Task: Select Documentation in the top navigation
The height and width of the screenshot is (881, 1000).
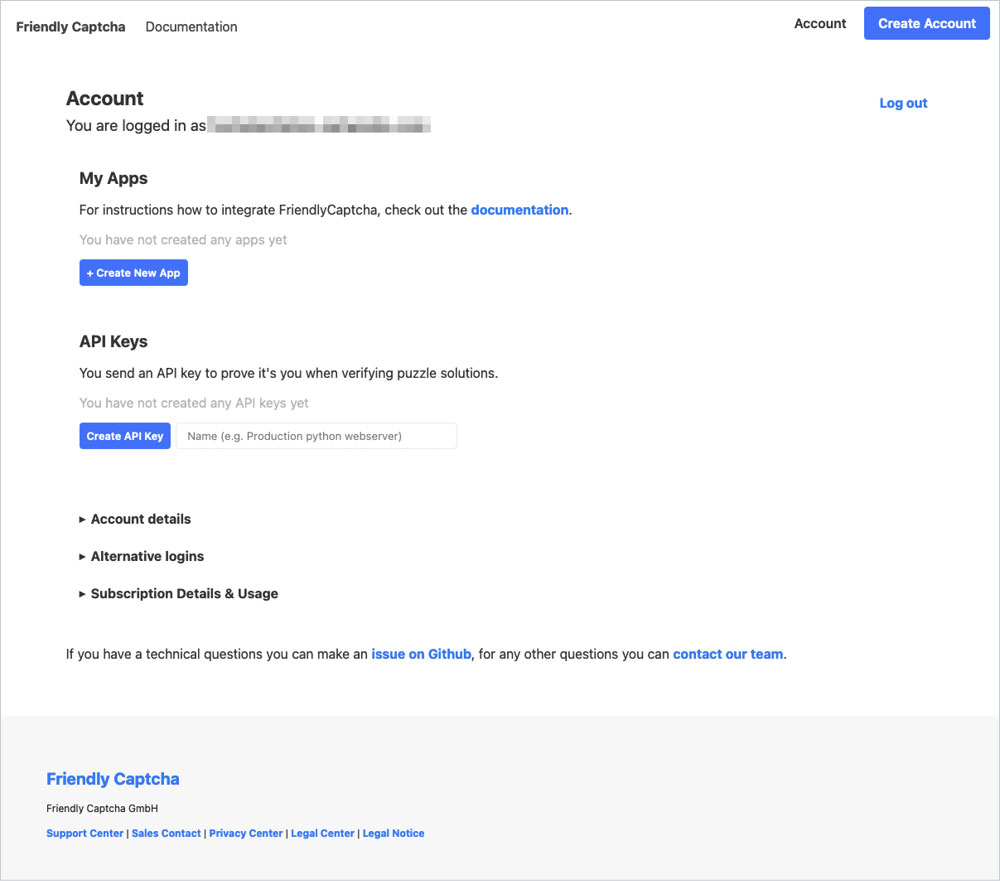Action: (x=191, y=27)
